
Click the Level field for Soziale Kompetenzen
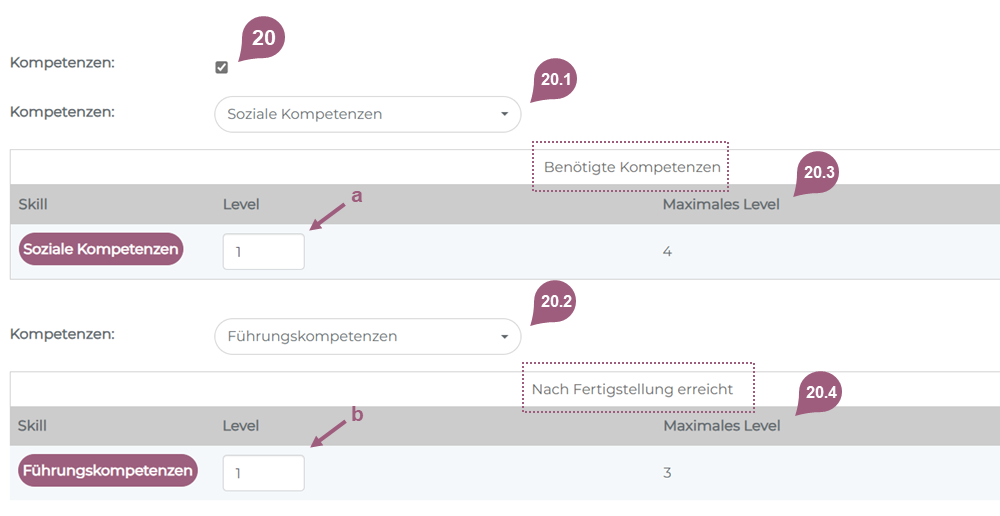263,252
